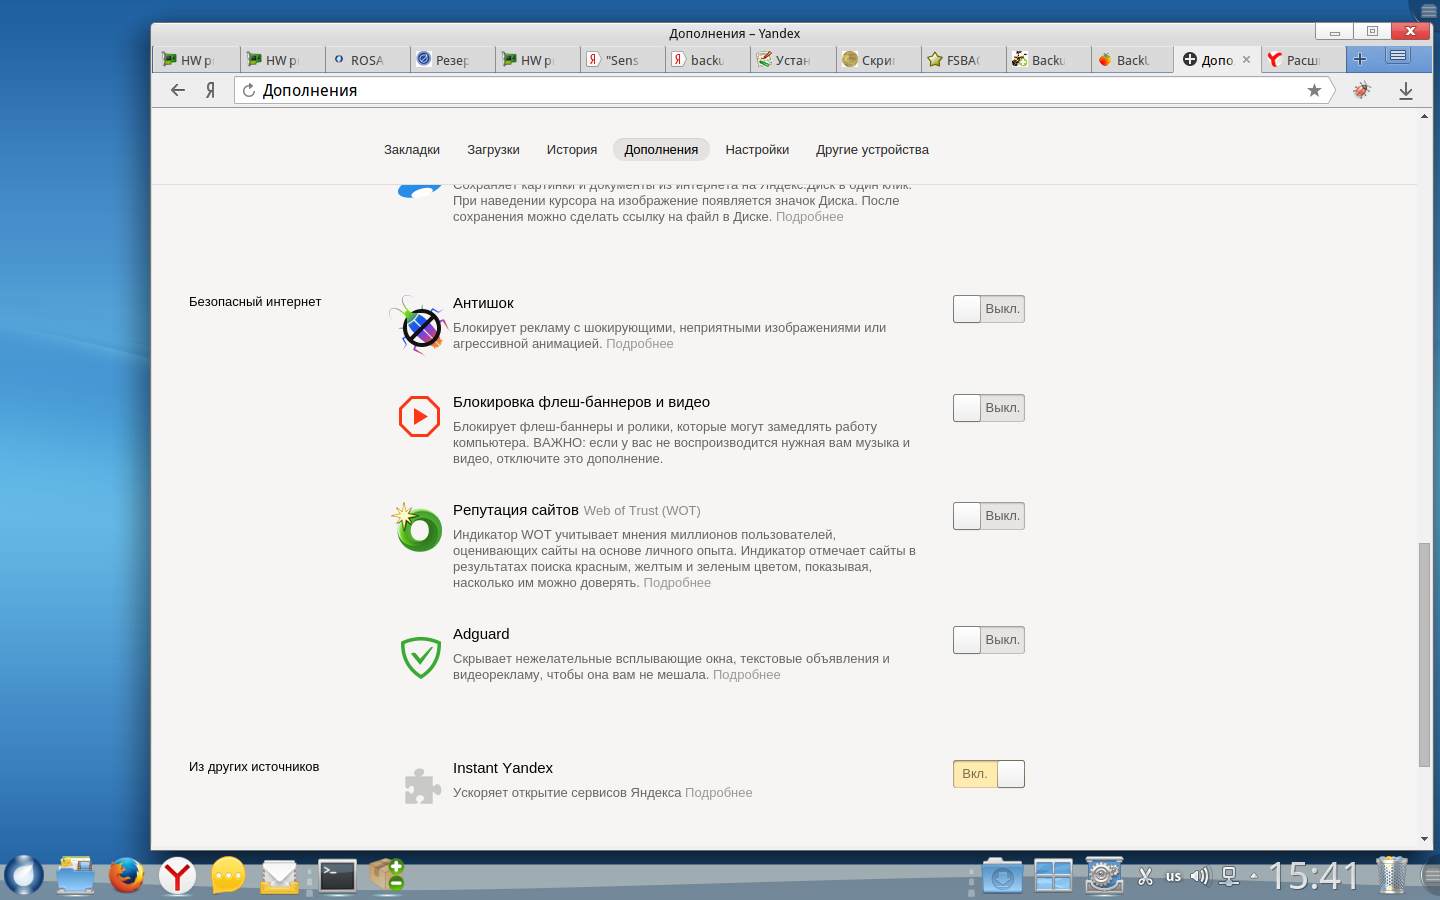Open Подробнее link for Яндекс.Диск description
The width and height of the screenshot is (1440, 900).
(x=810, y=217)
